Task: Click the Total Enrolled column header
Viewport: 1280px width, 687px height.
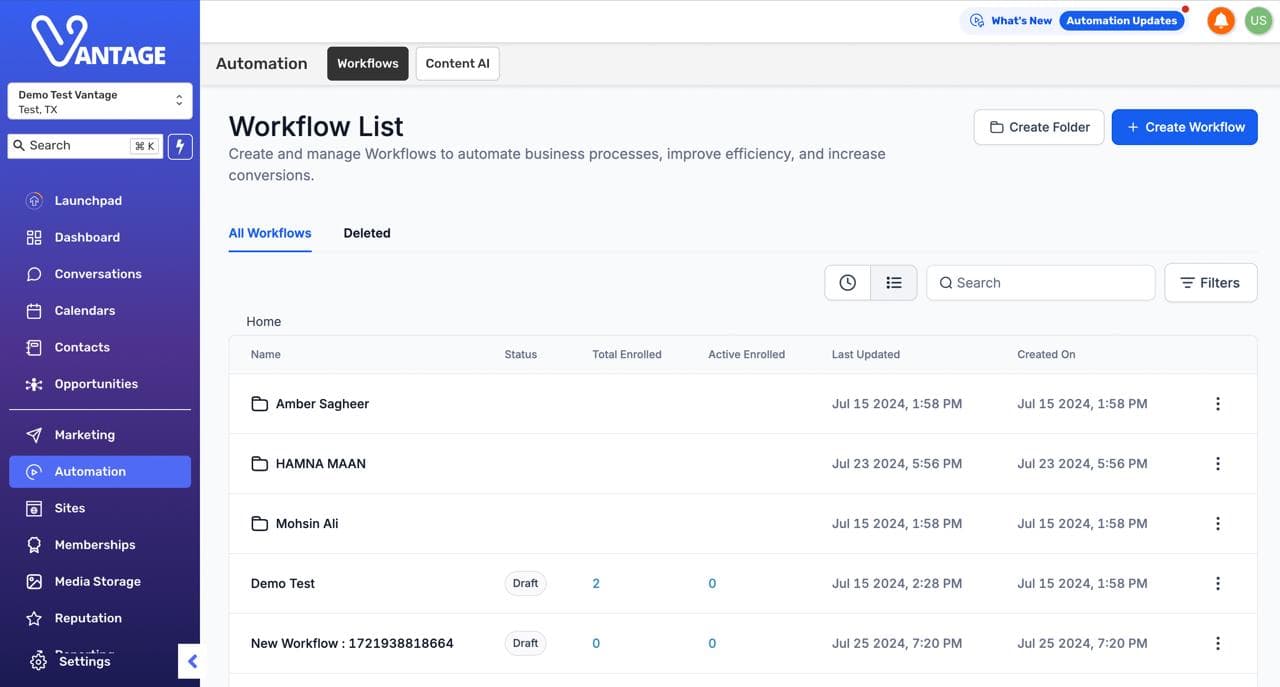Action: [x=627, y=355]
